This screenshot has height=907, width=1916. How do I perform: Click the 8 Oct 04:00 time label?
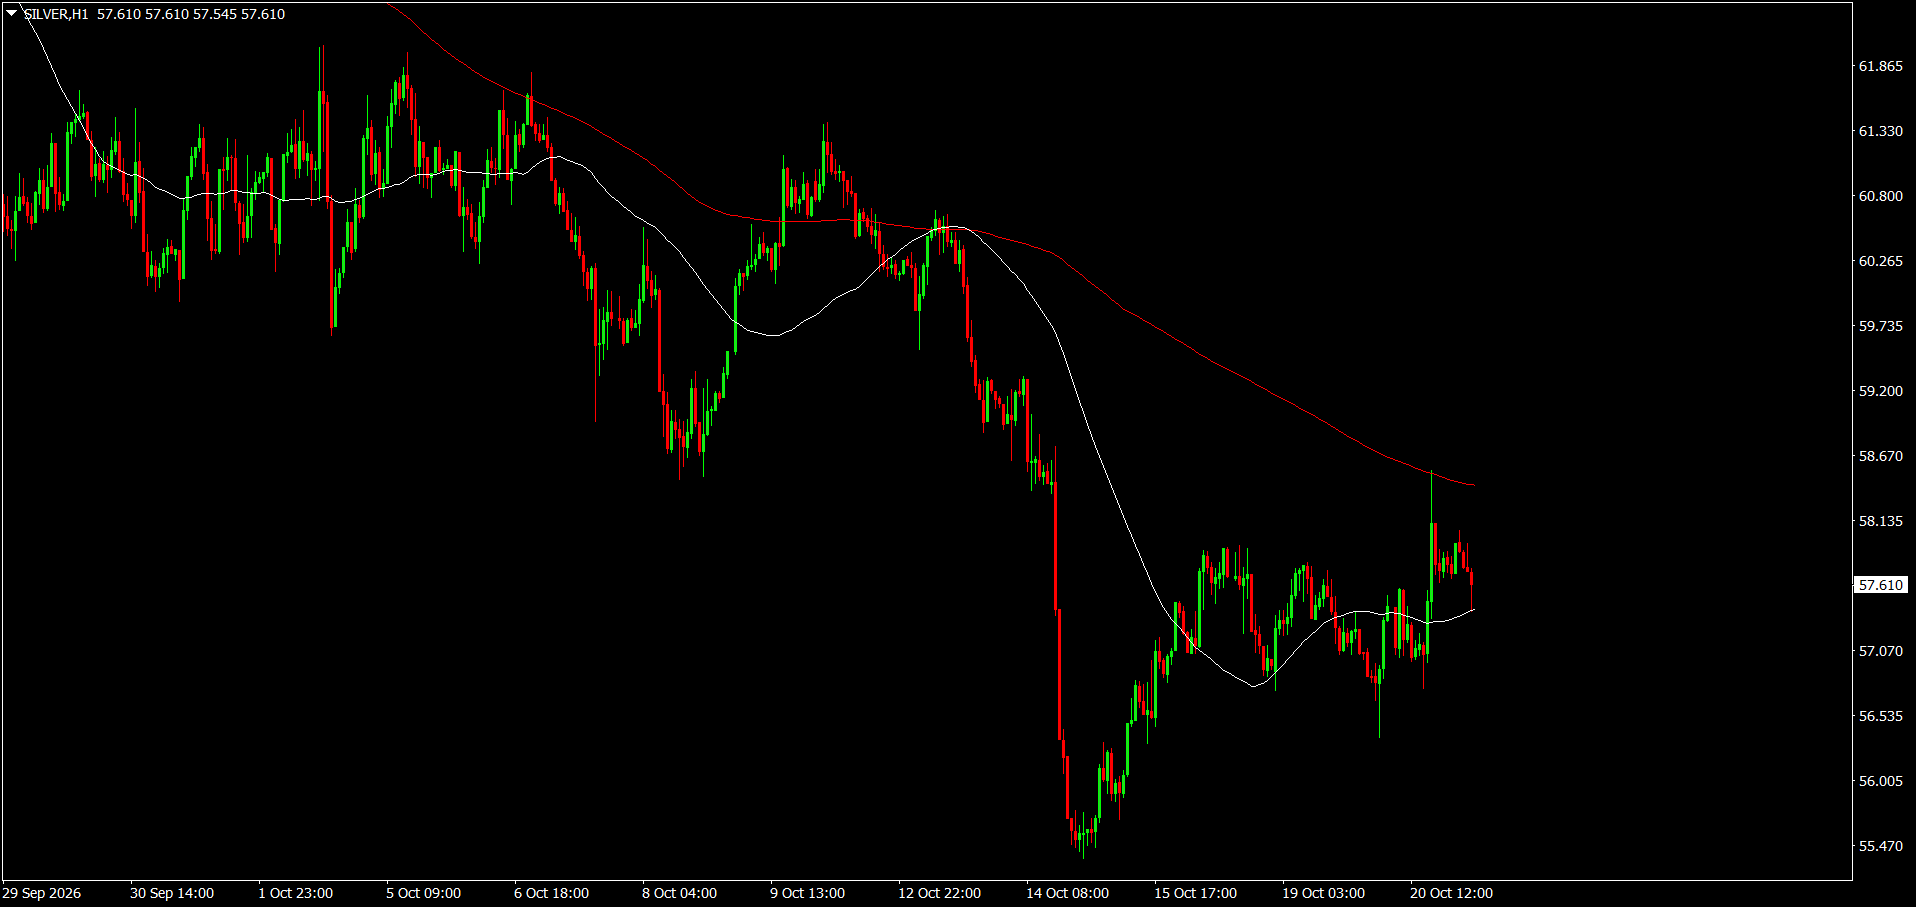680,893
